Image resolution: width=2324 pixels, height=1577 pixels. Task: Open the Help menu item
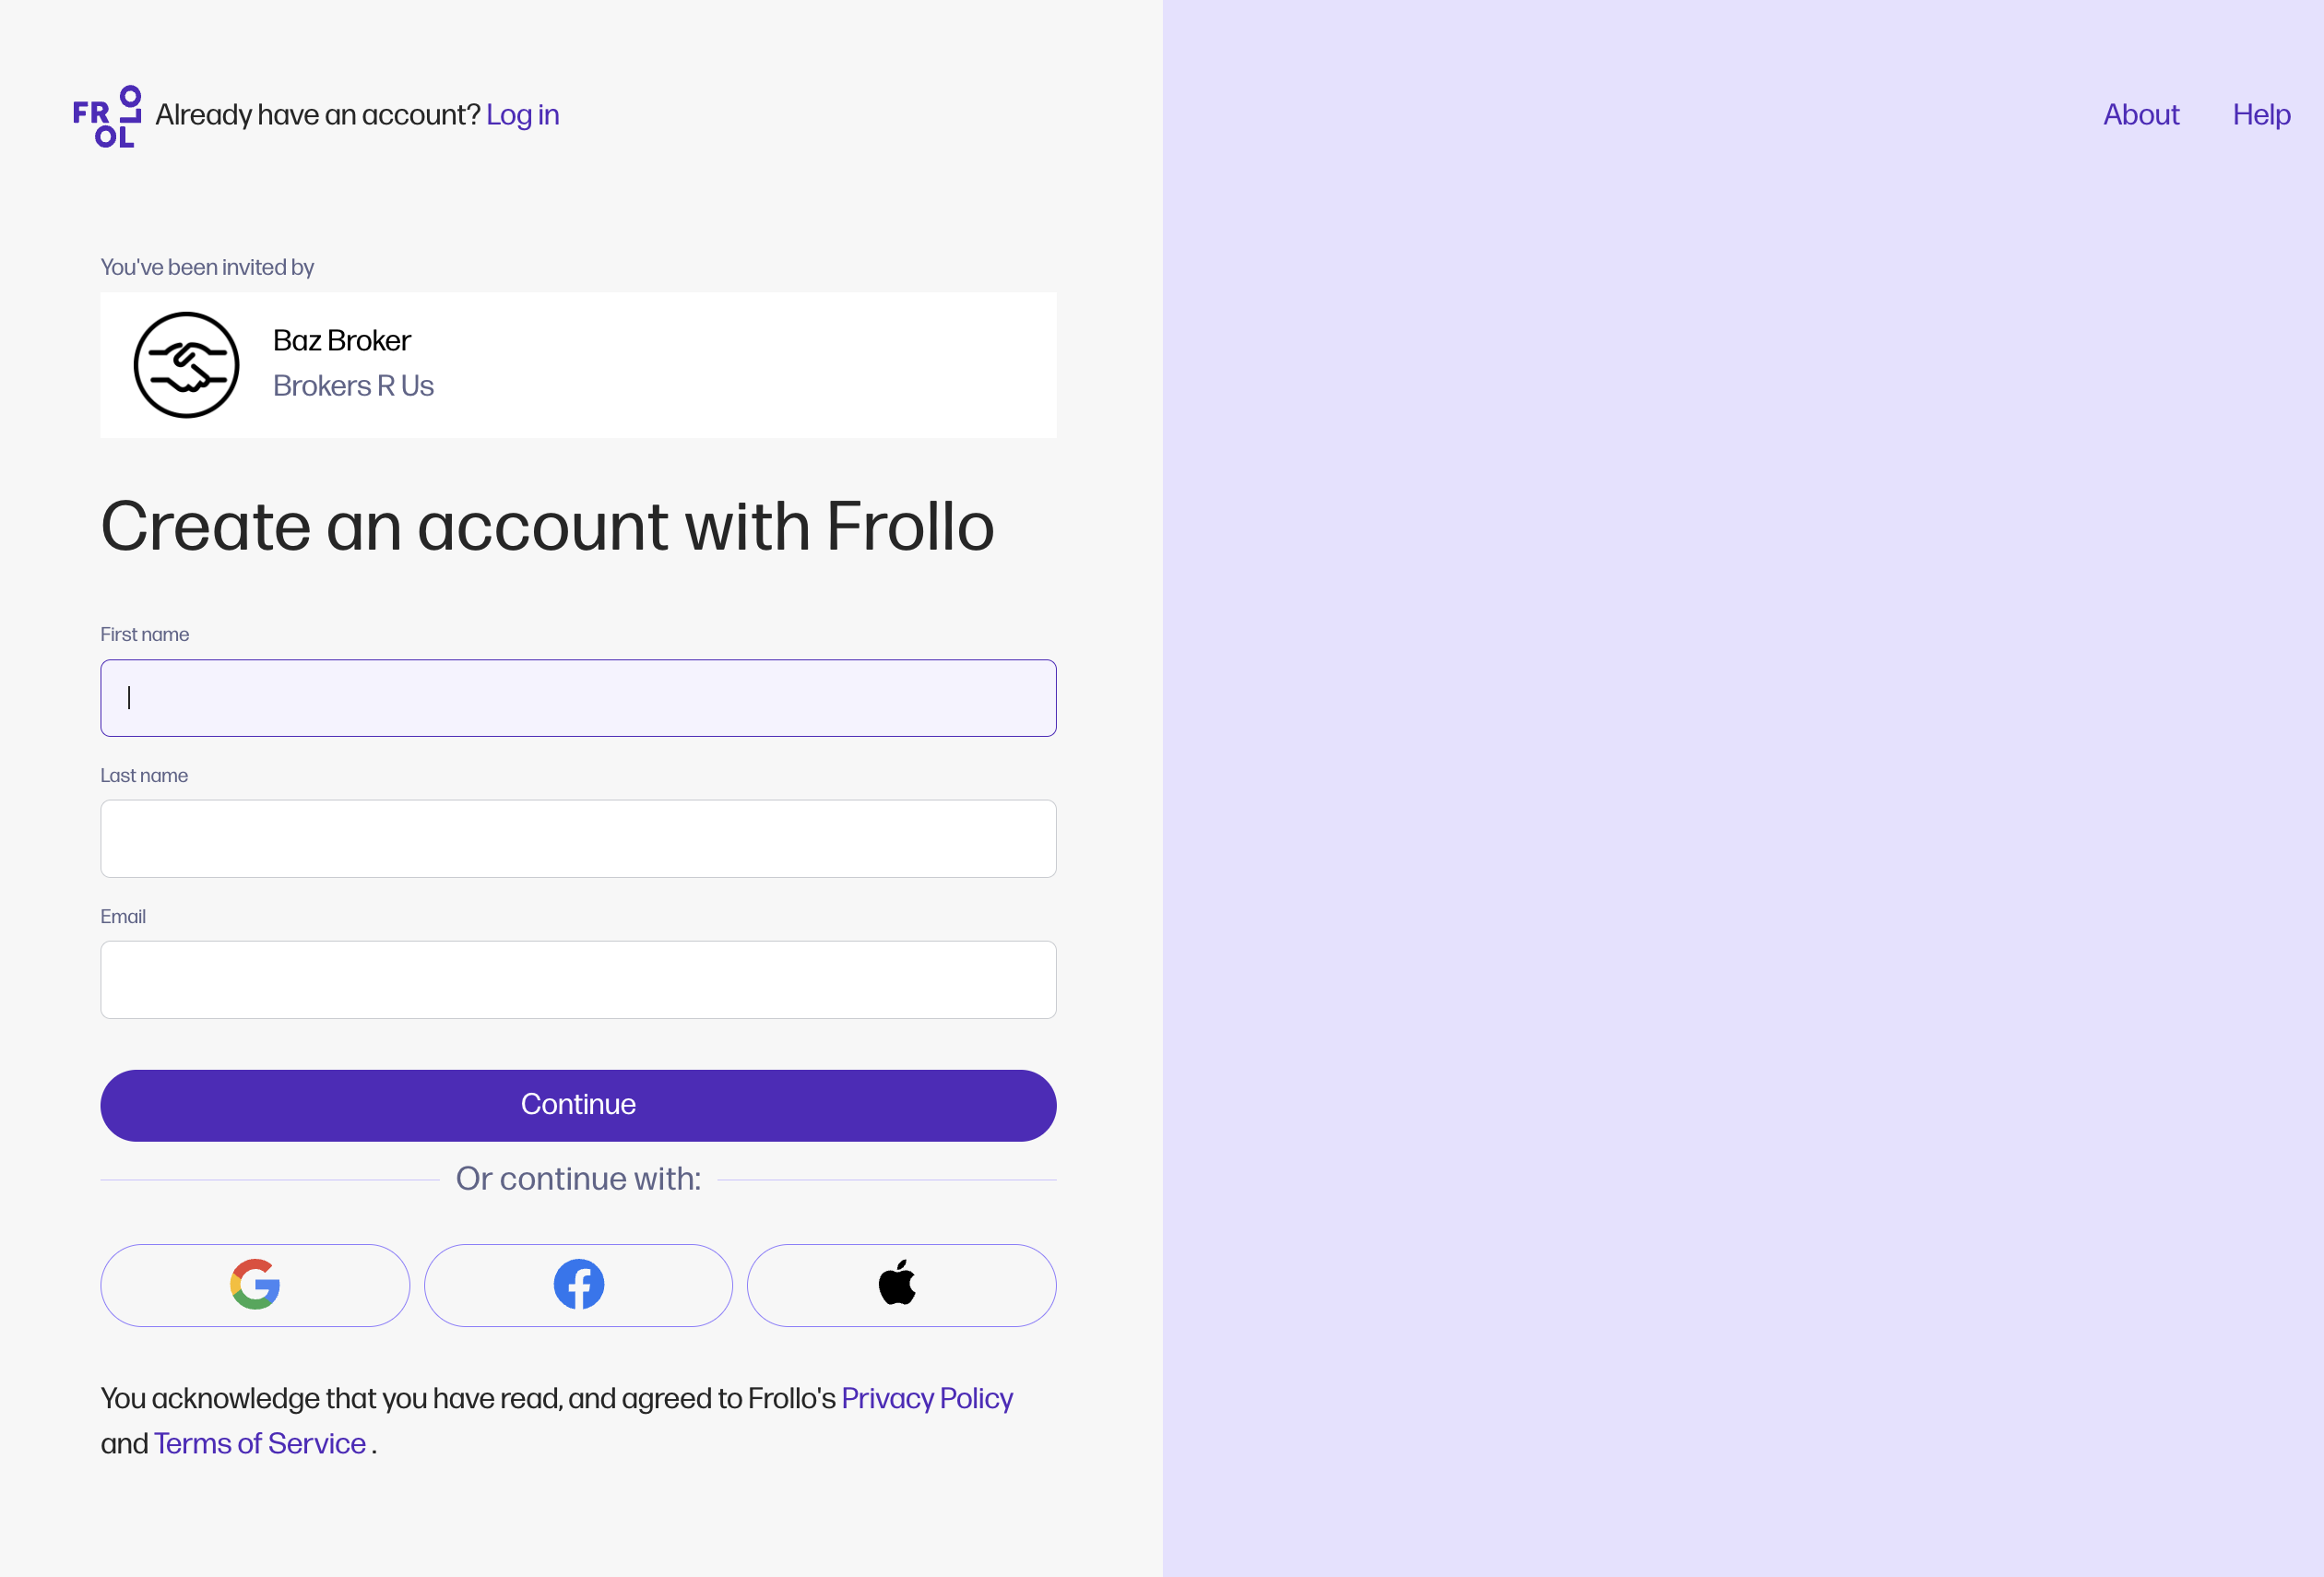tap(2261, 115)
